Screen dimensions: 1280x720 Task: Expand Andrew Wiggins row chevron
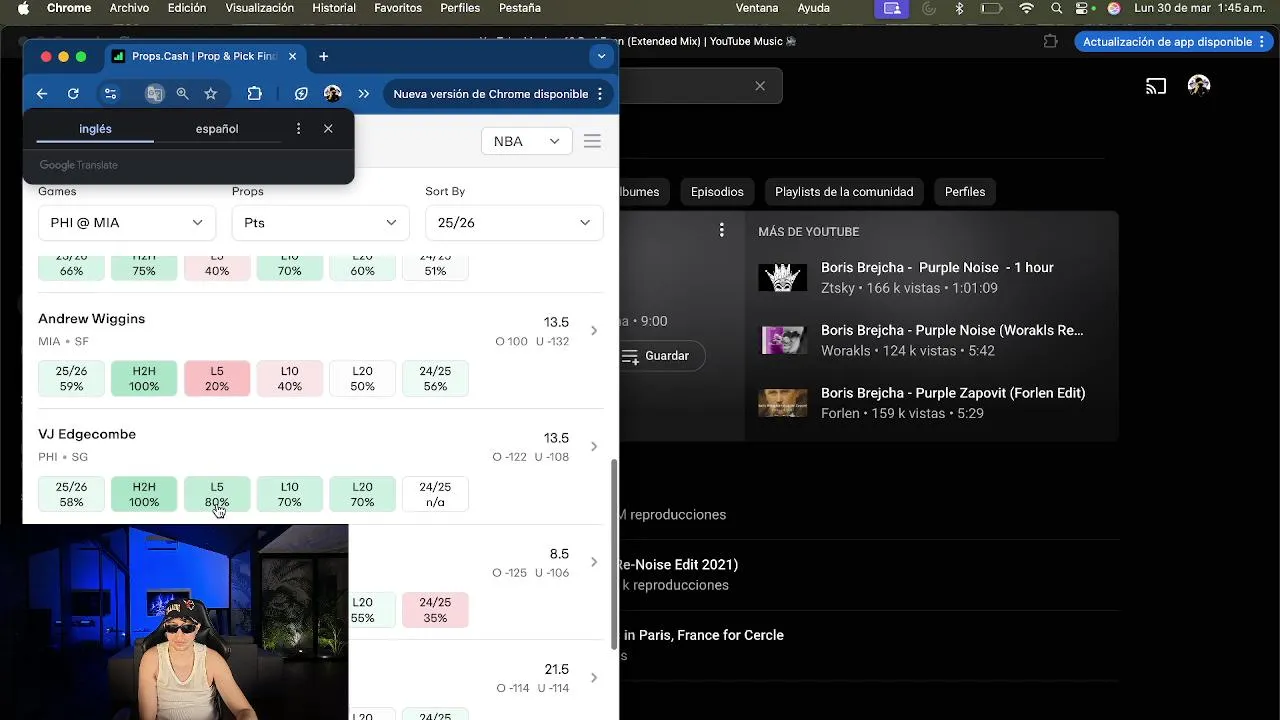click(x=593, y=331)
